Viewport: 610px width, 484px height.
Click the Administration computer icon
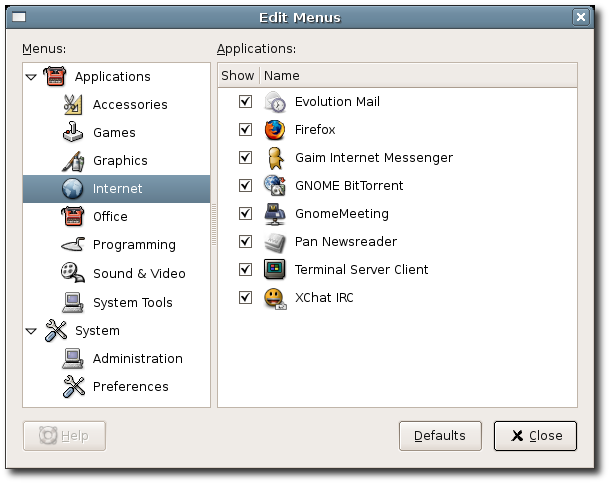click(x=72, y=358)
